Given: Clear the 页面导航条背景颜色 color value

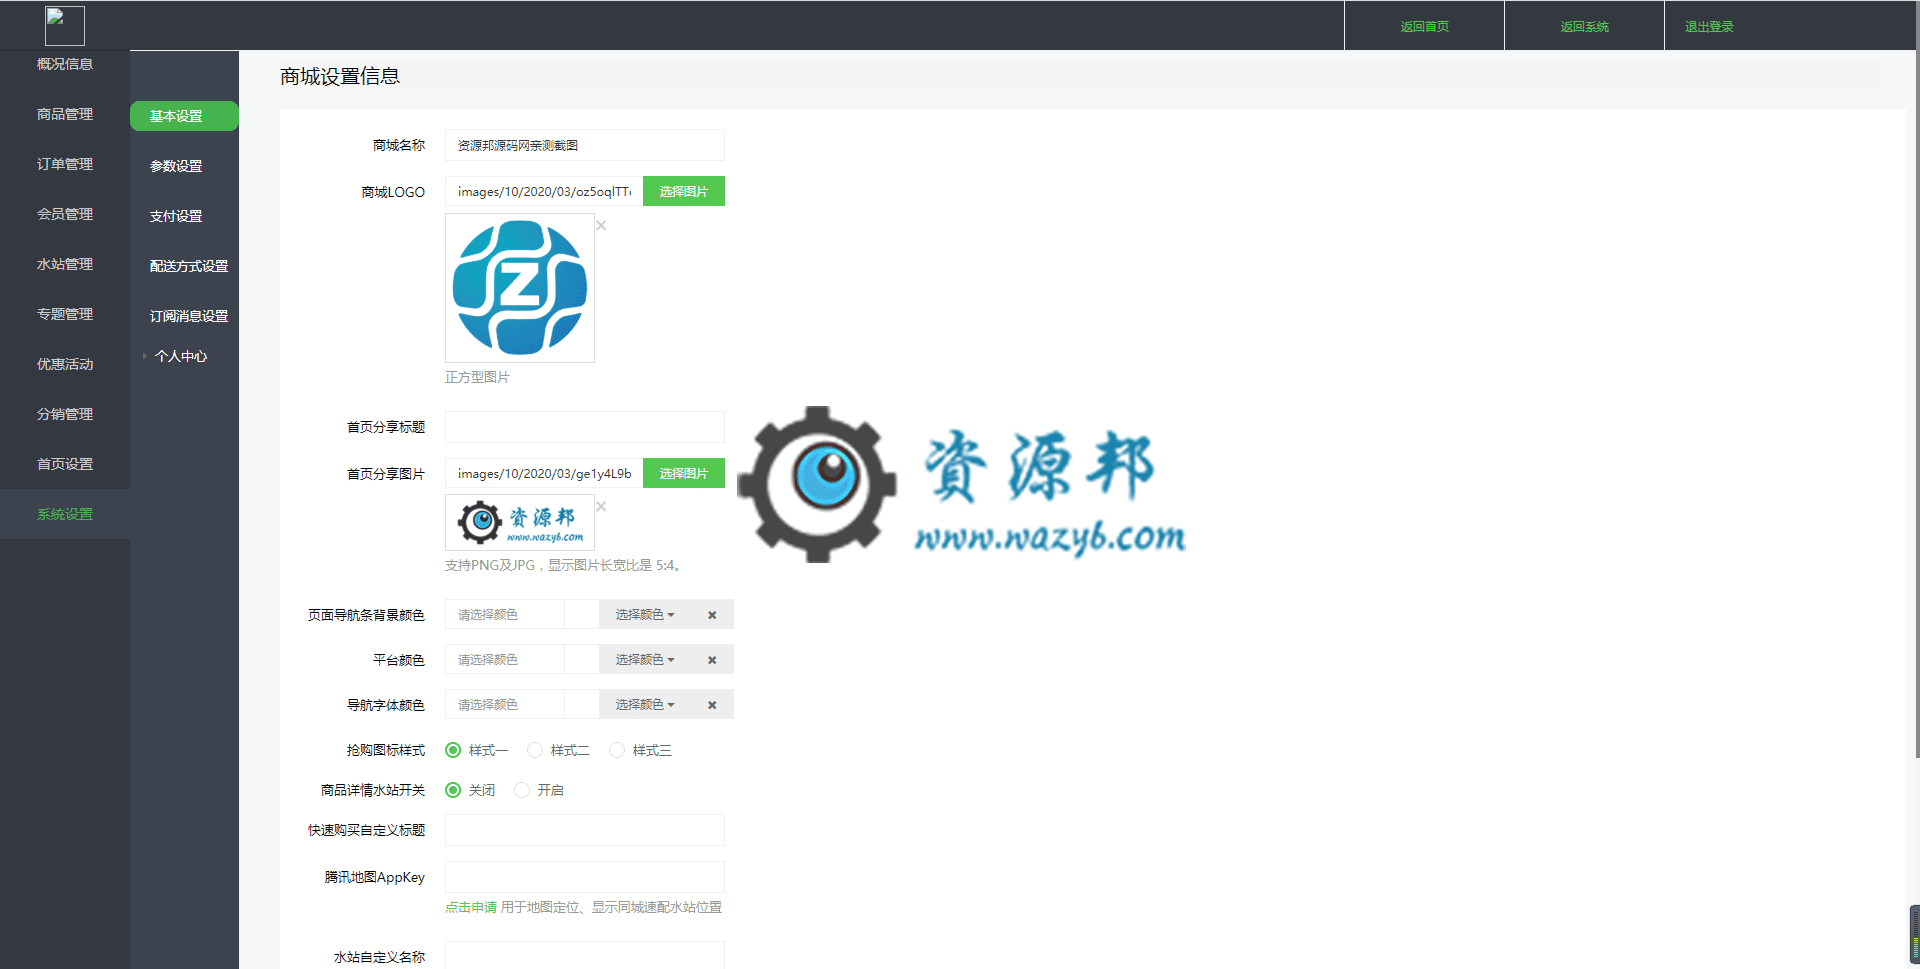Looking at the screenshot, I should (x=712, y=615).
